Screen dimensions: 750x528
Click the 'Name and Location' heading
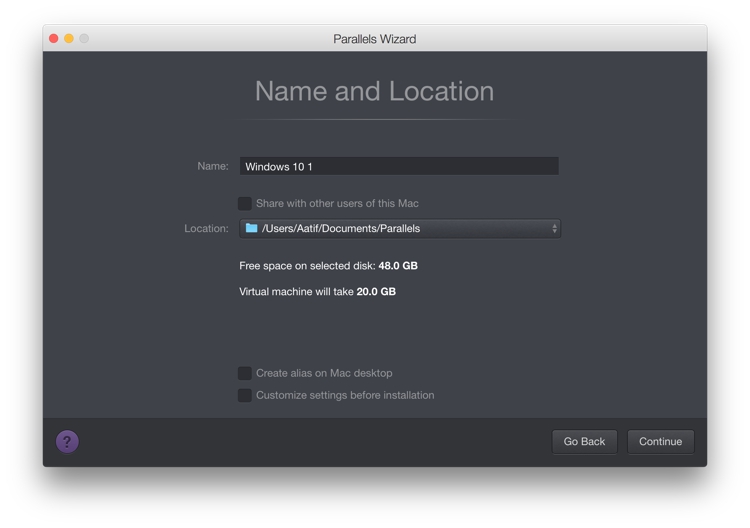click(x=375, y=91)
